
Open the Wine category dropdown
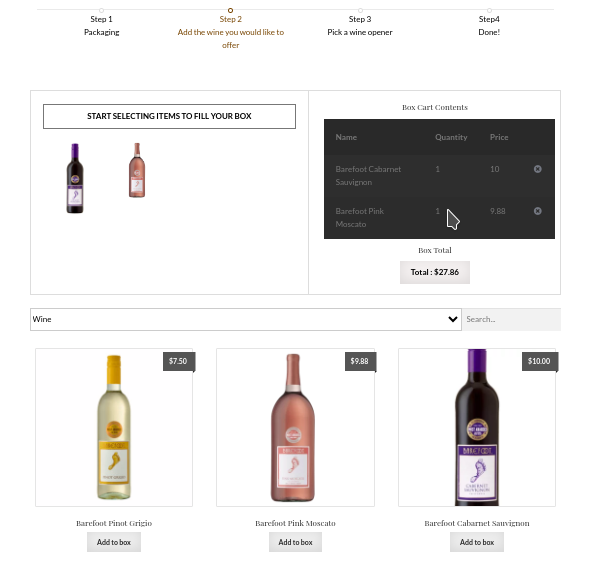click(246, 319)
